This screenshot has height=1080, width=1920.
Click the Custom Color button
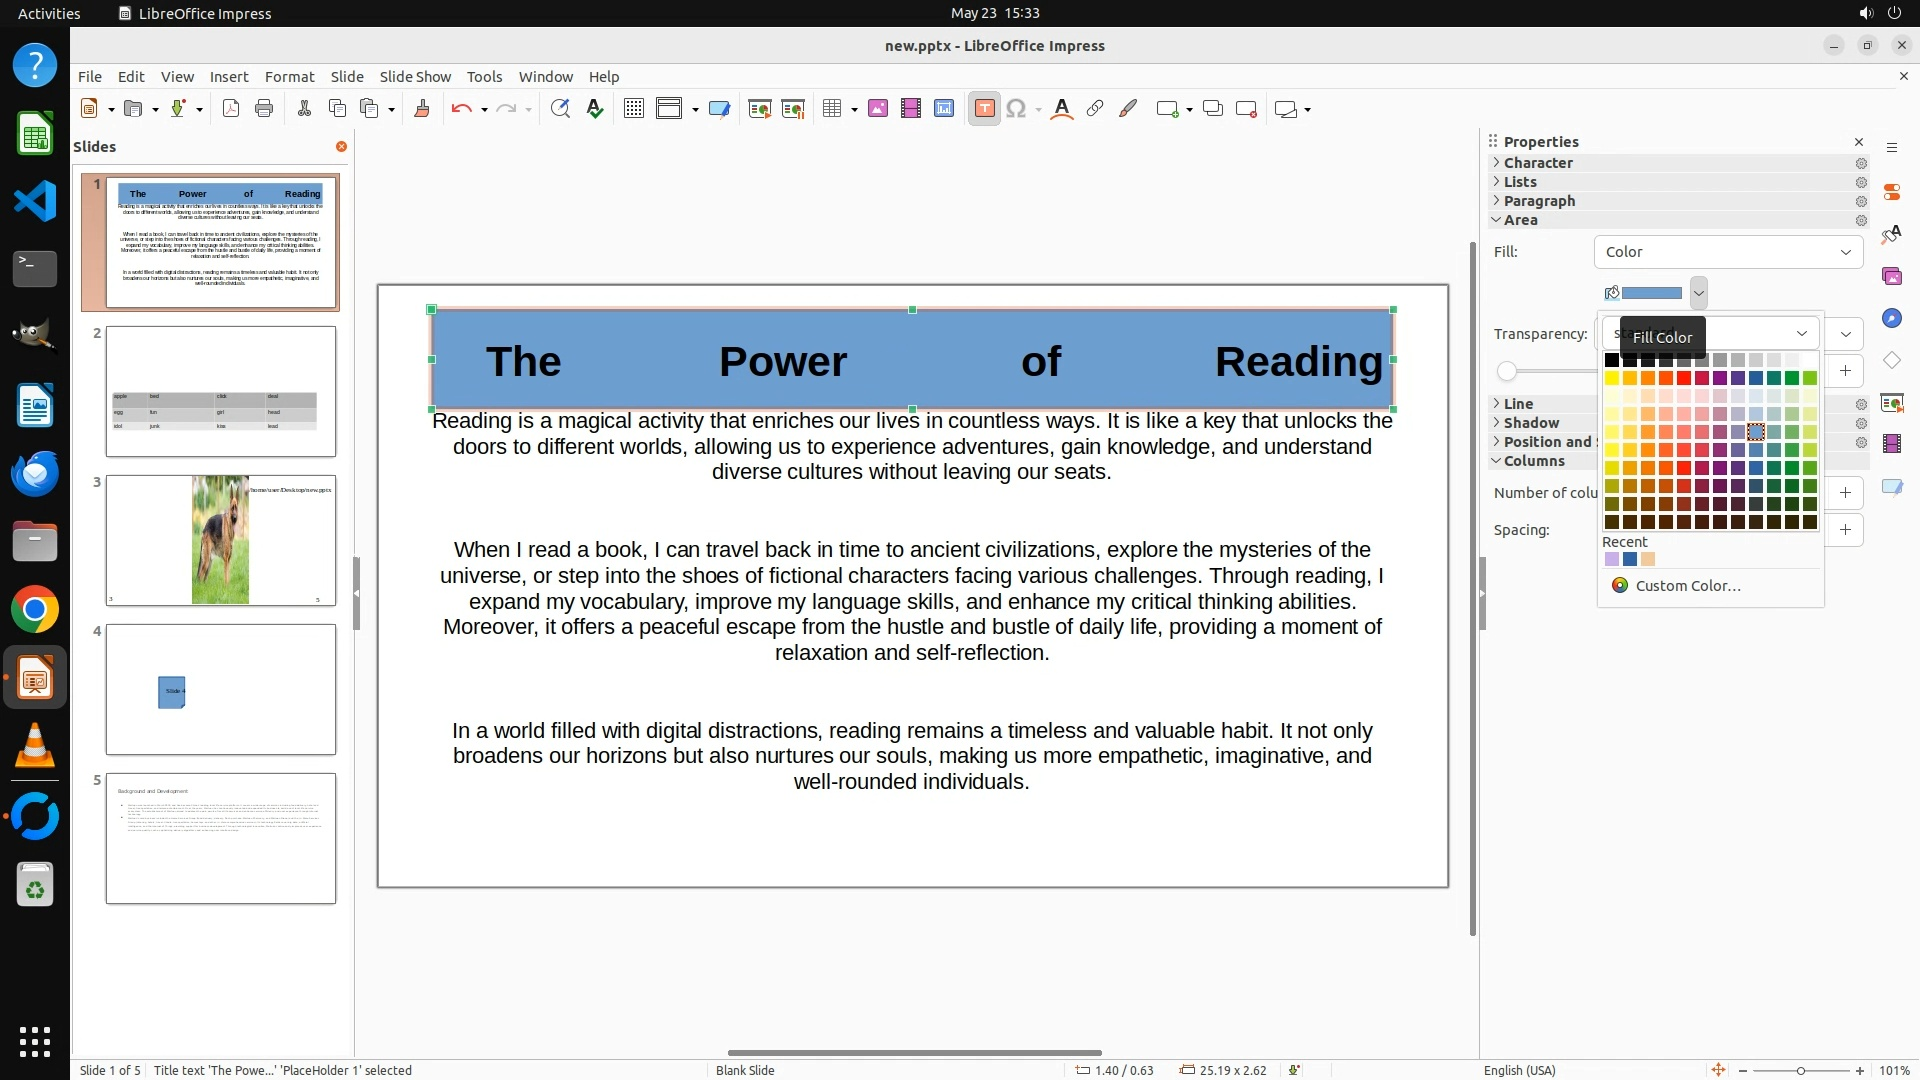tap(1687, 586)
